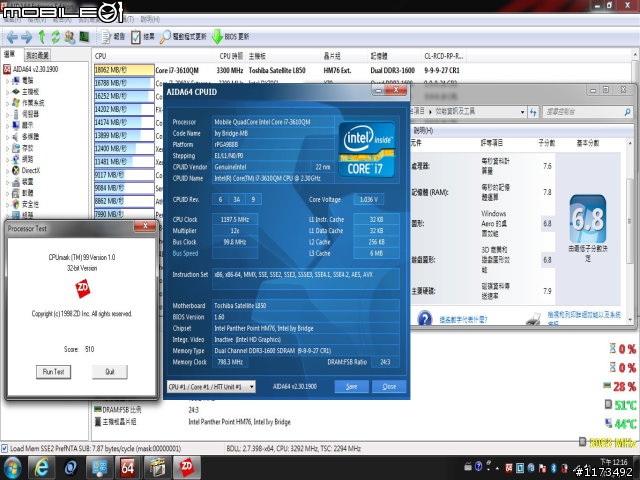Click Quit in Processor Test dialog
Image resolution: width=640 pixels, height=480 pixels.
(x=109, y=372)
